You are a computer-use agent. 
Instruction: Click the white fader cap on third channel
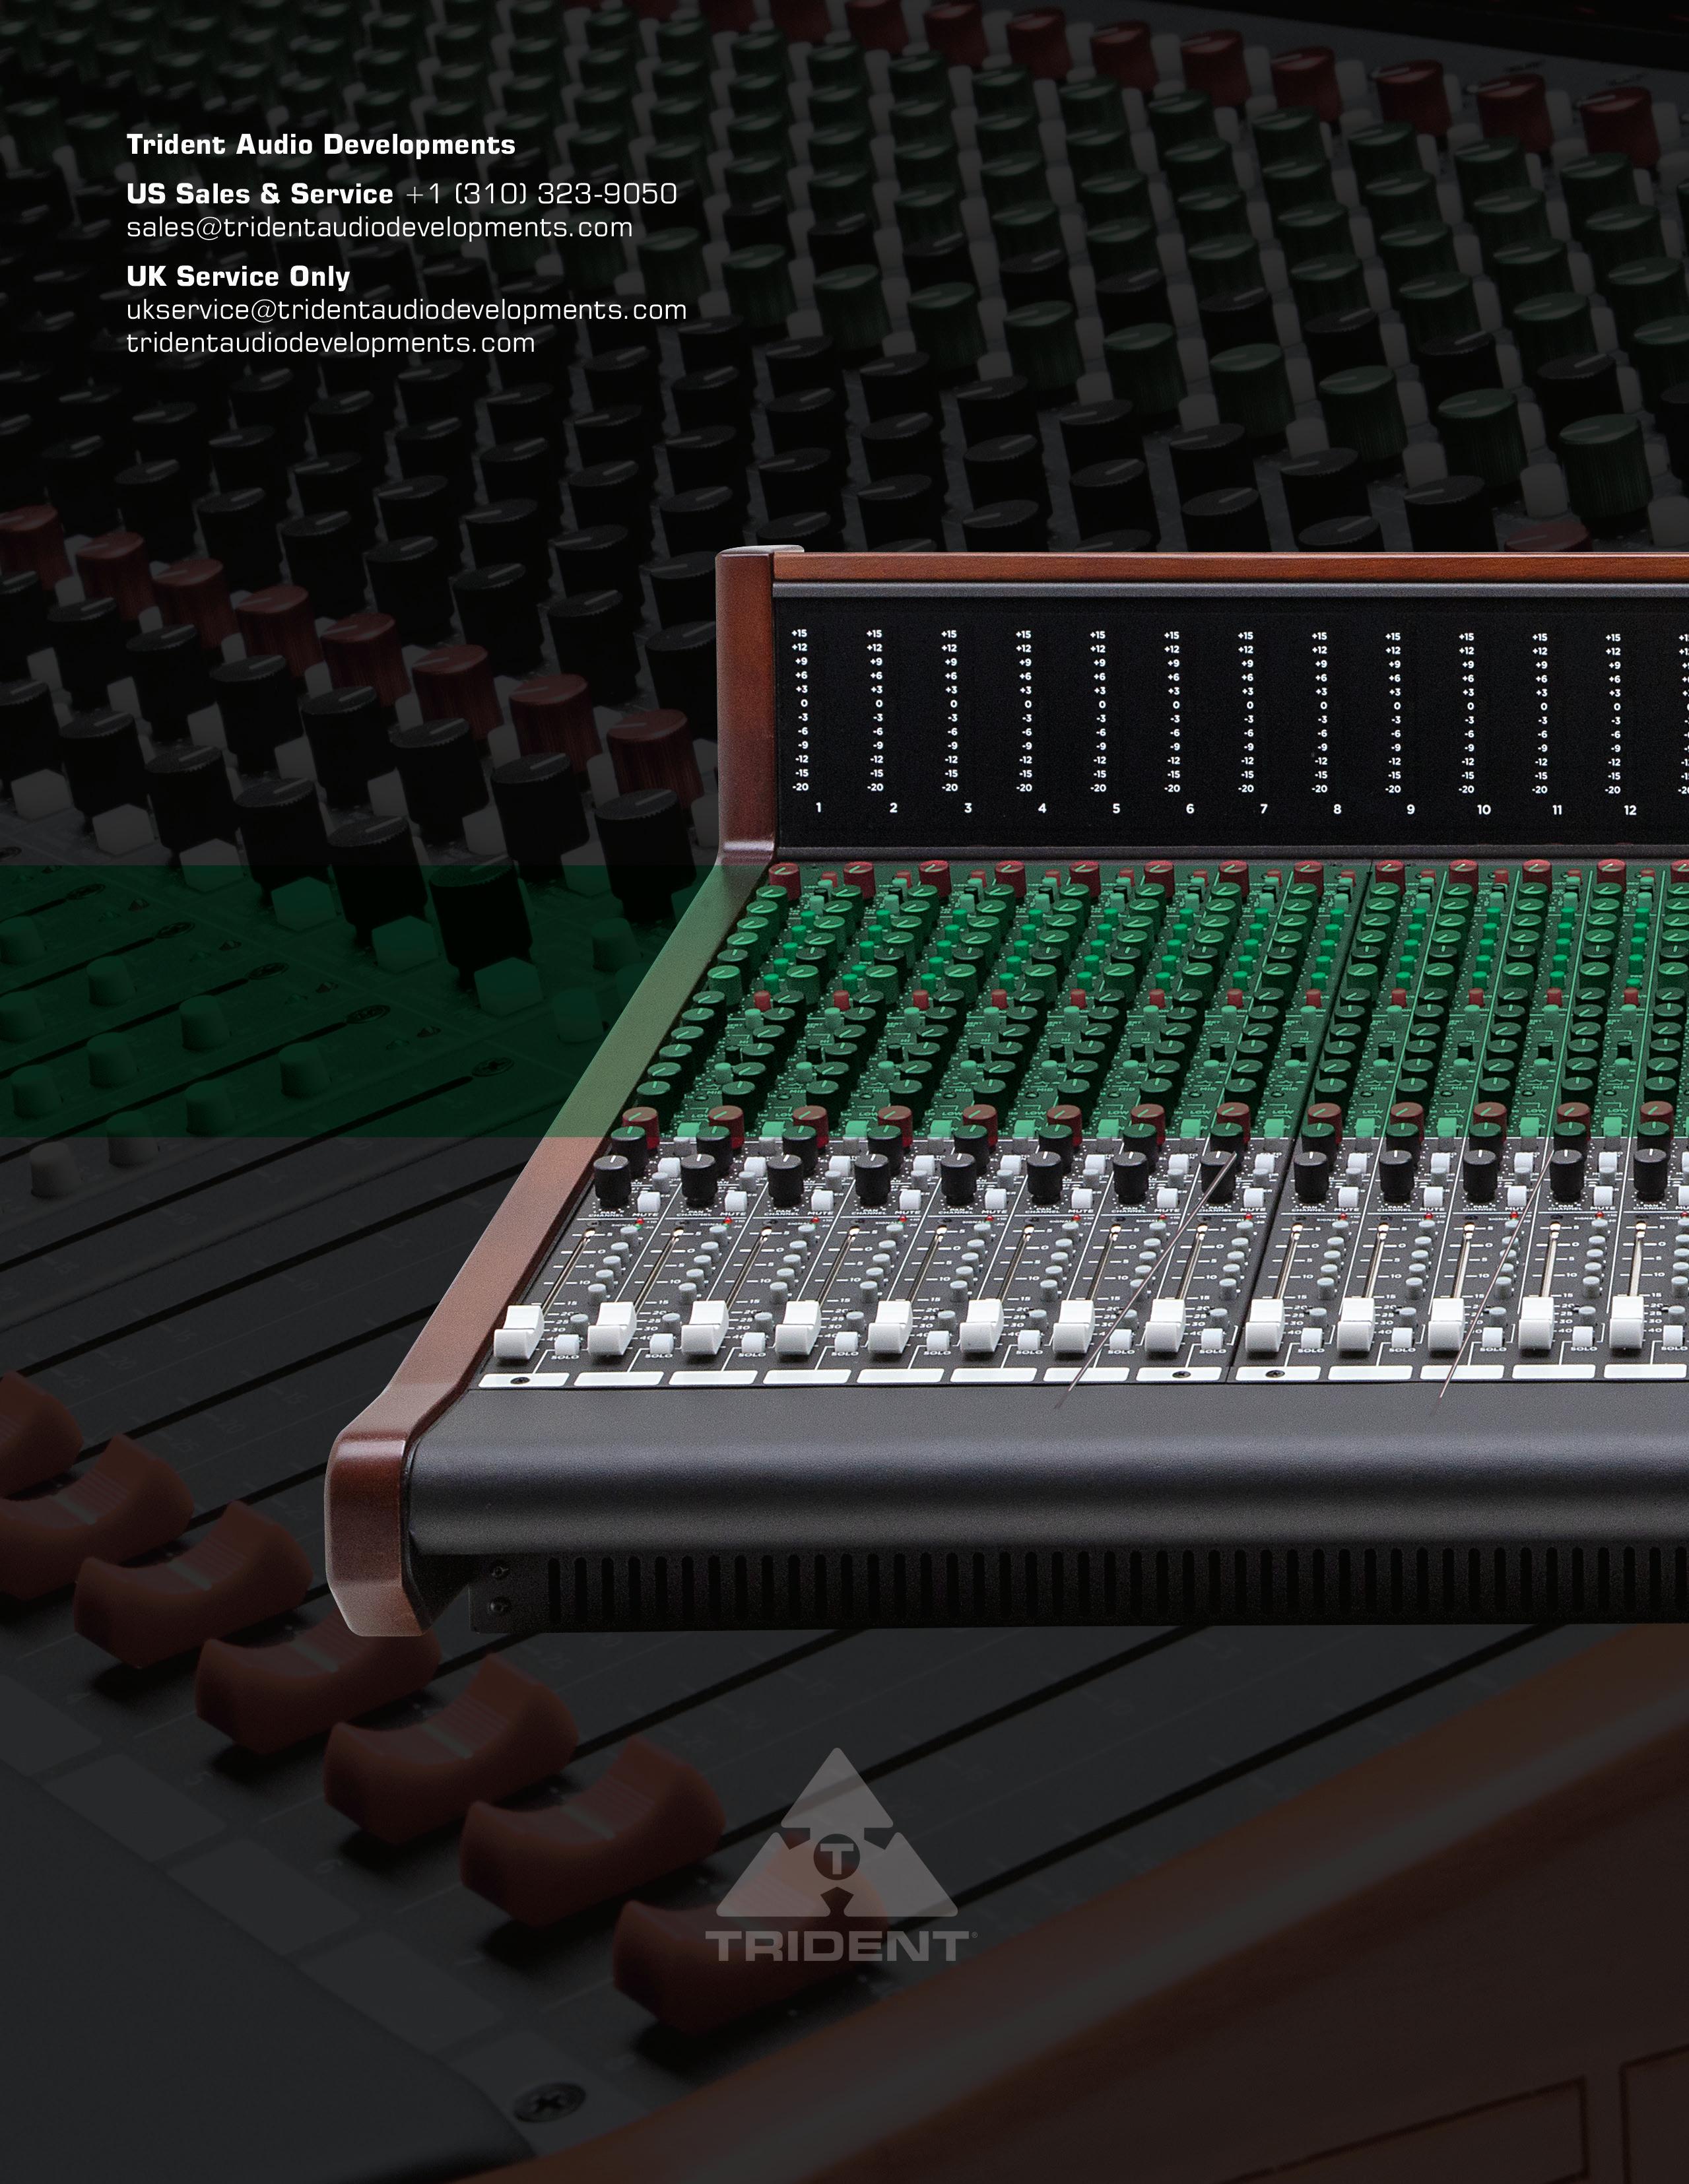706,1327
